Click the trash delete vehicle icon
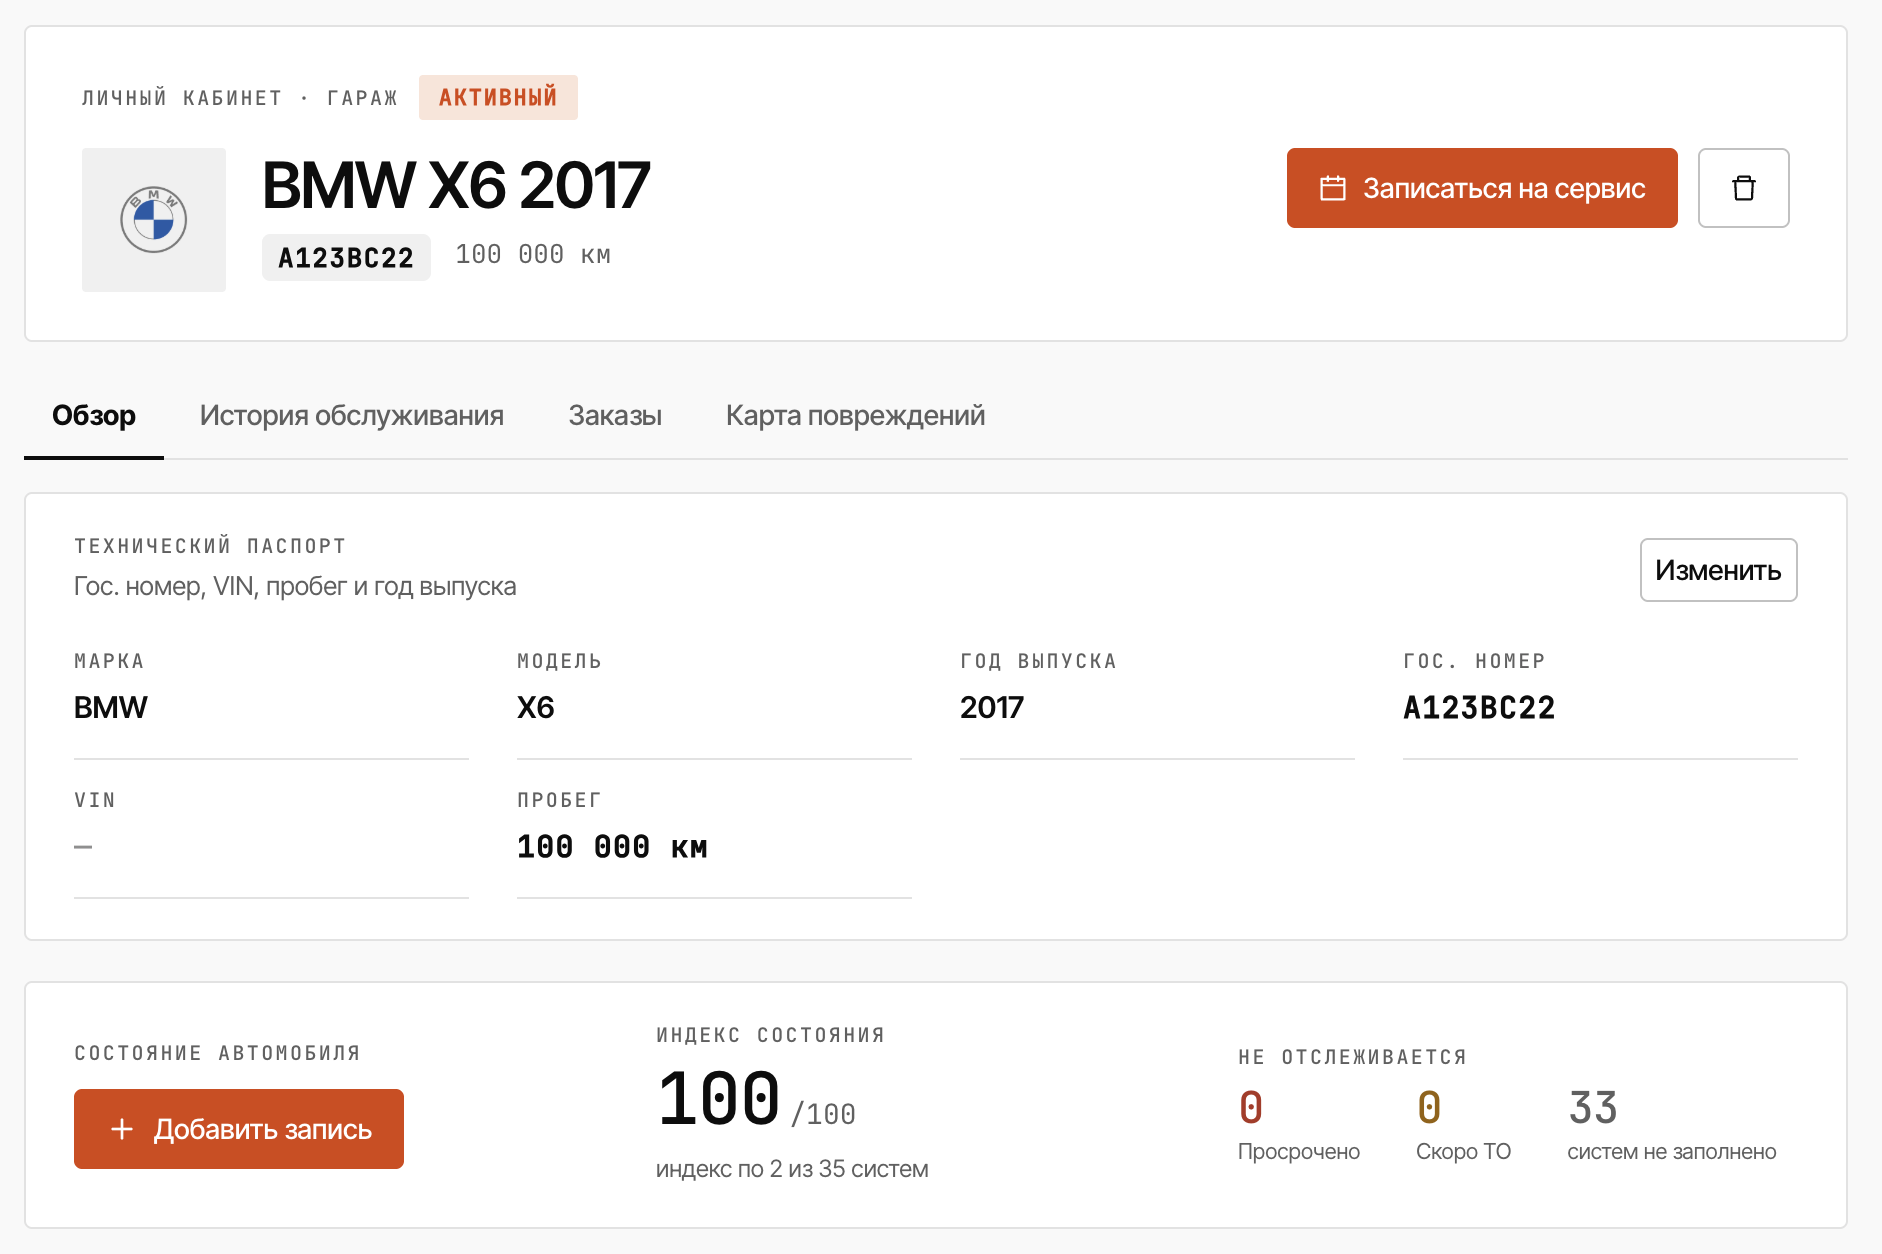The image size is (1882, 1254). [1743, 188]
